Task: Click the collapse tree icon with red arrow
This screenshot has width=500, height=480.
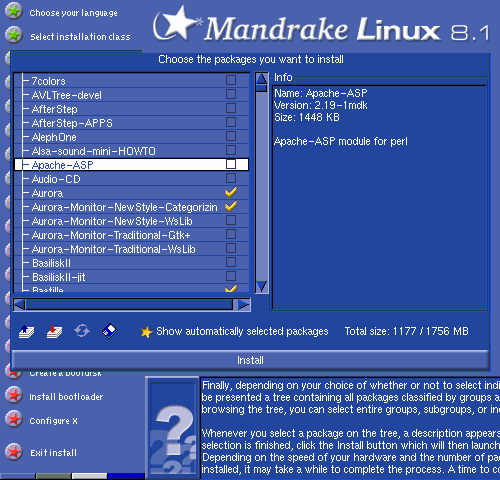Action: 54,332
